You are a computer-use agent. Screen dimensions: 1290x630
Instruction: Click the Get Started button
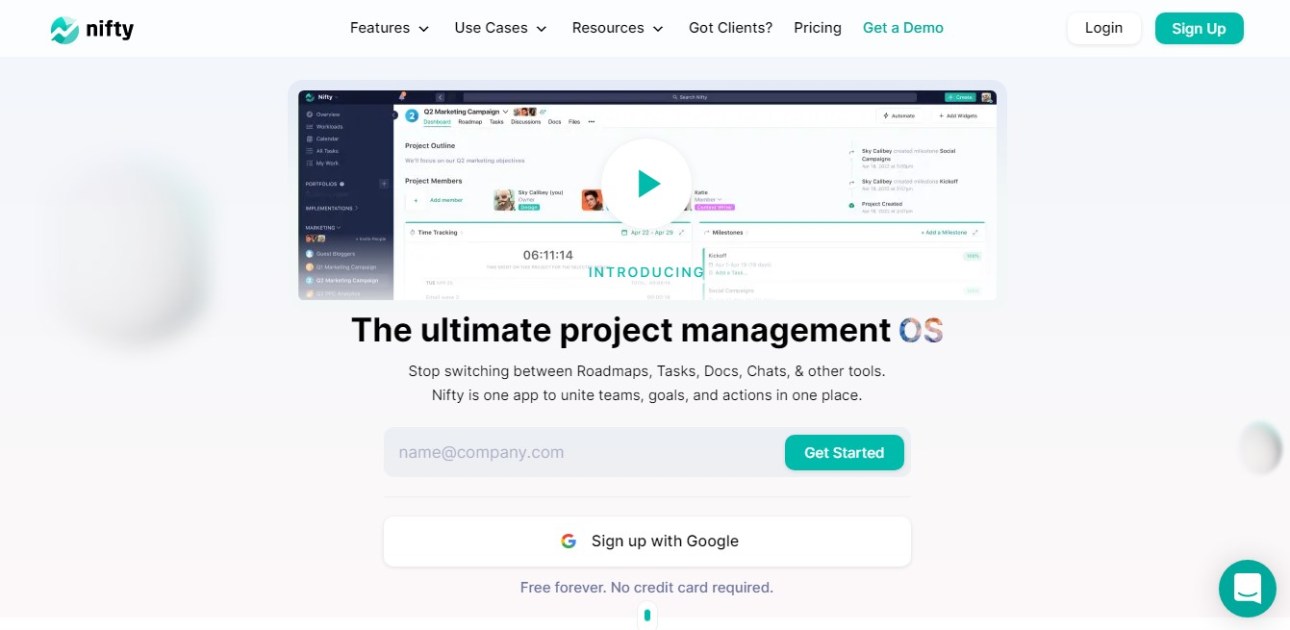844,452
